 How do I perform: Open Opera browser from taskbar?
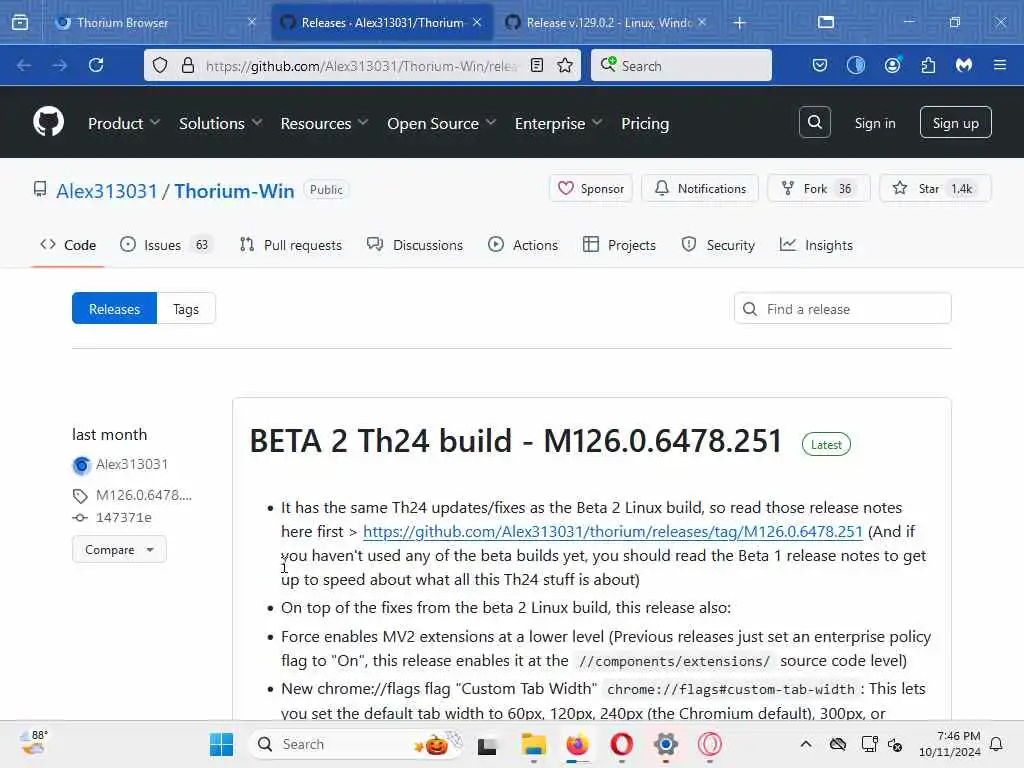click(622, 744)
